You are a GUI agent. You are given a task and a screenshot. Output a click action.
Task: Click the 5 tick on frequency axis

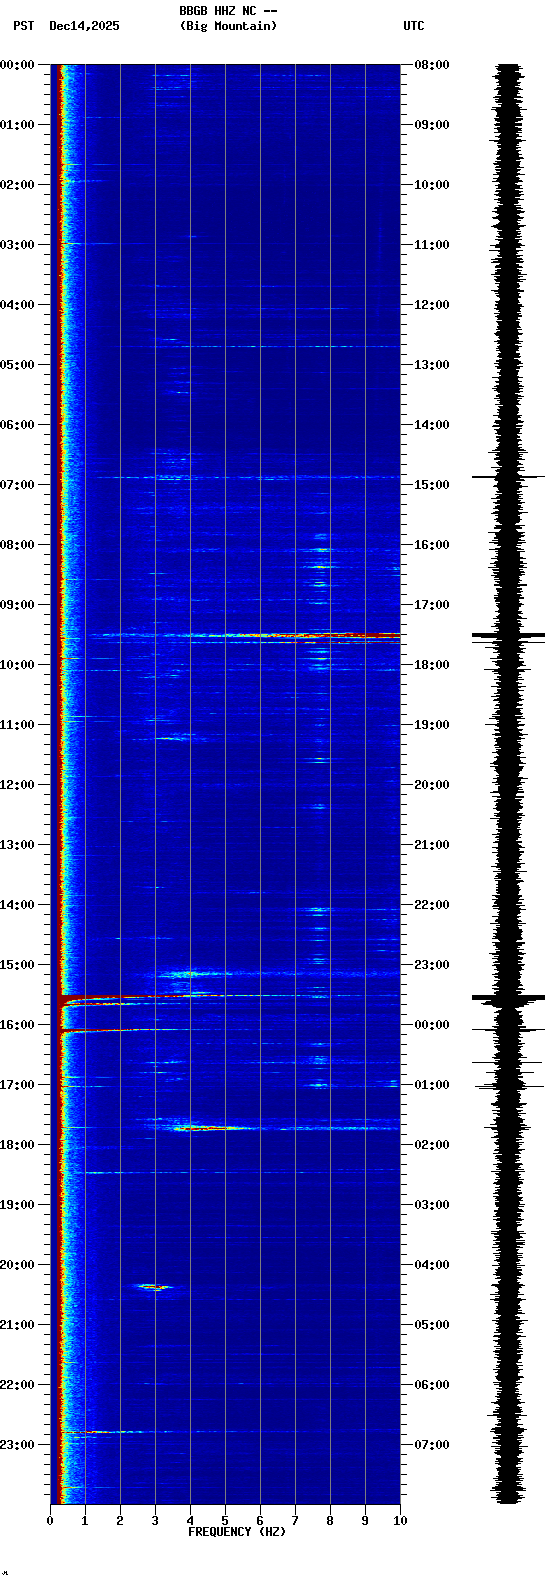click(225, 1521)
